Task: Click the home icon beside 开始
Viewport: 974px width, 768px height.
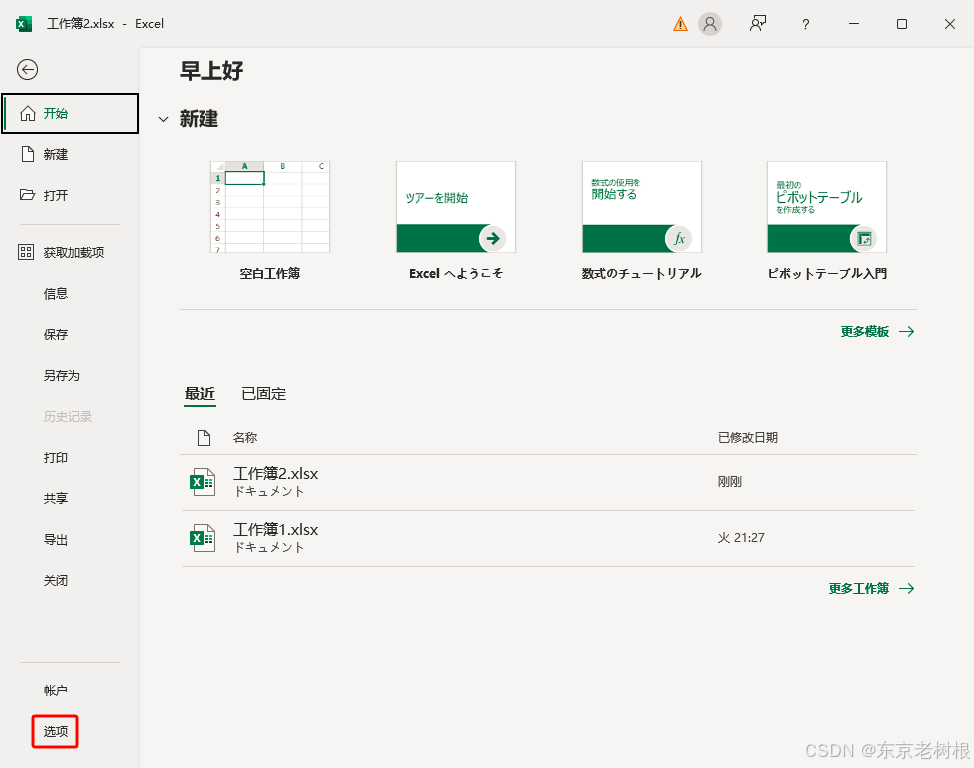Action: [27, 113]
